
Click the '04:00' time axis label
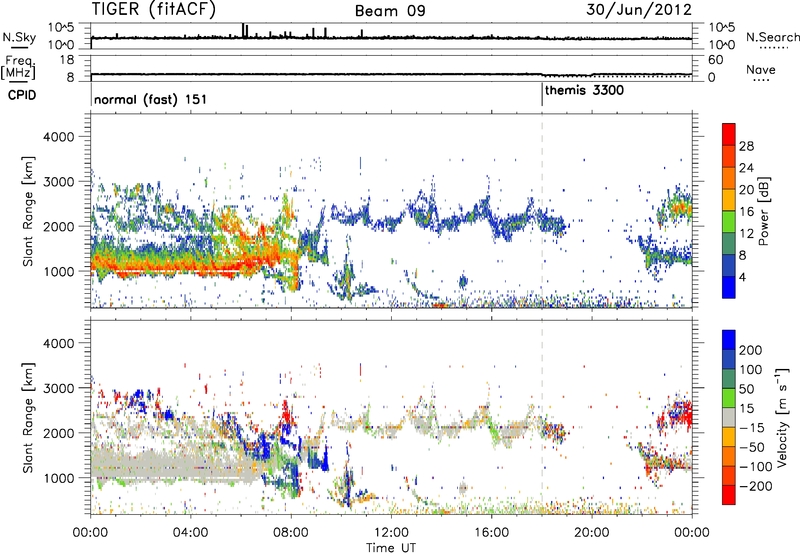point(191,533)
